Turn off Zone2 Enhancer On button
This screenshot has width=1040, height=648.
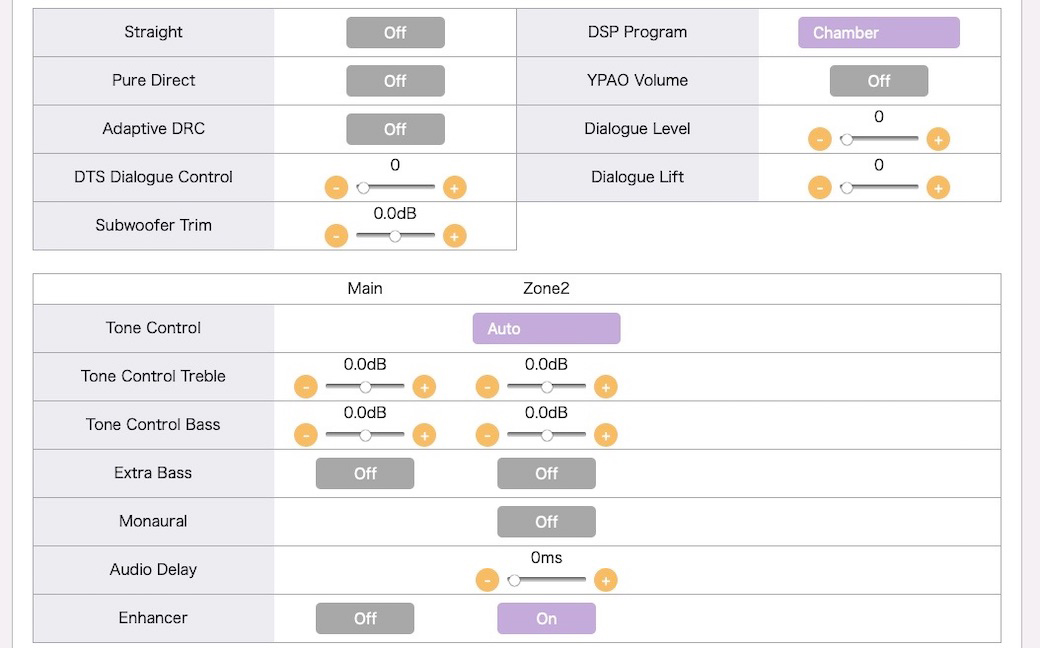[547, 618]
